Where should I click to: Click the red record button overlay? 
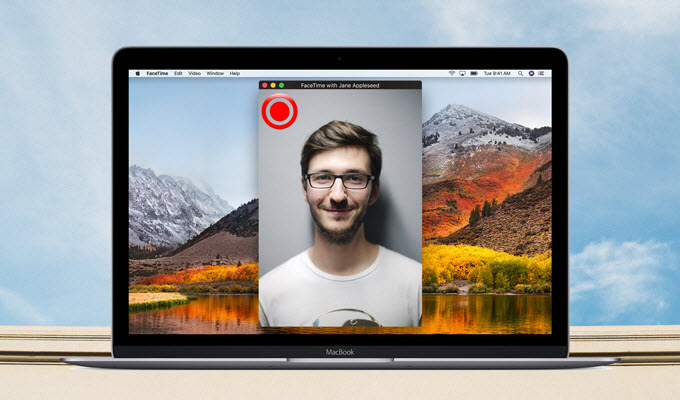point(279,112)
